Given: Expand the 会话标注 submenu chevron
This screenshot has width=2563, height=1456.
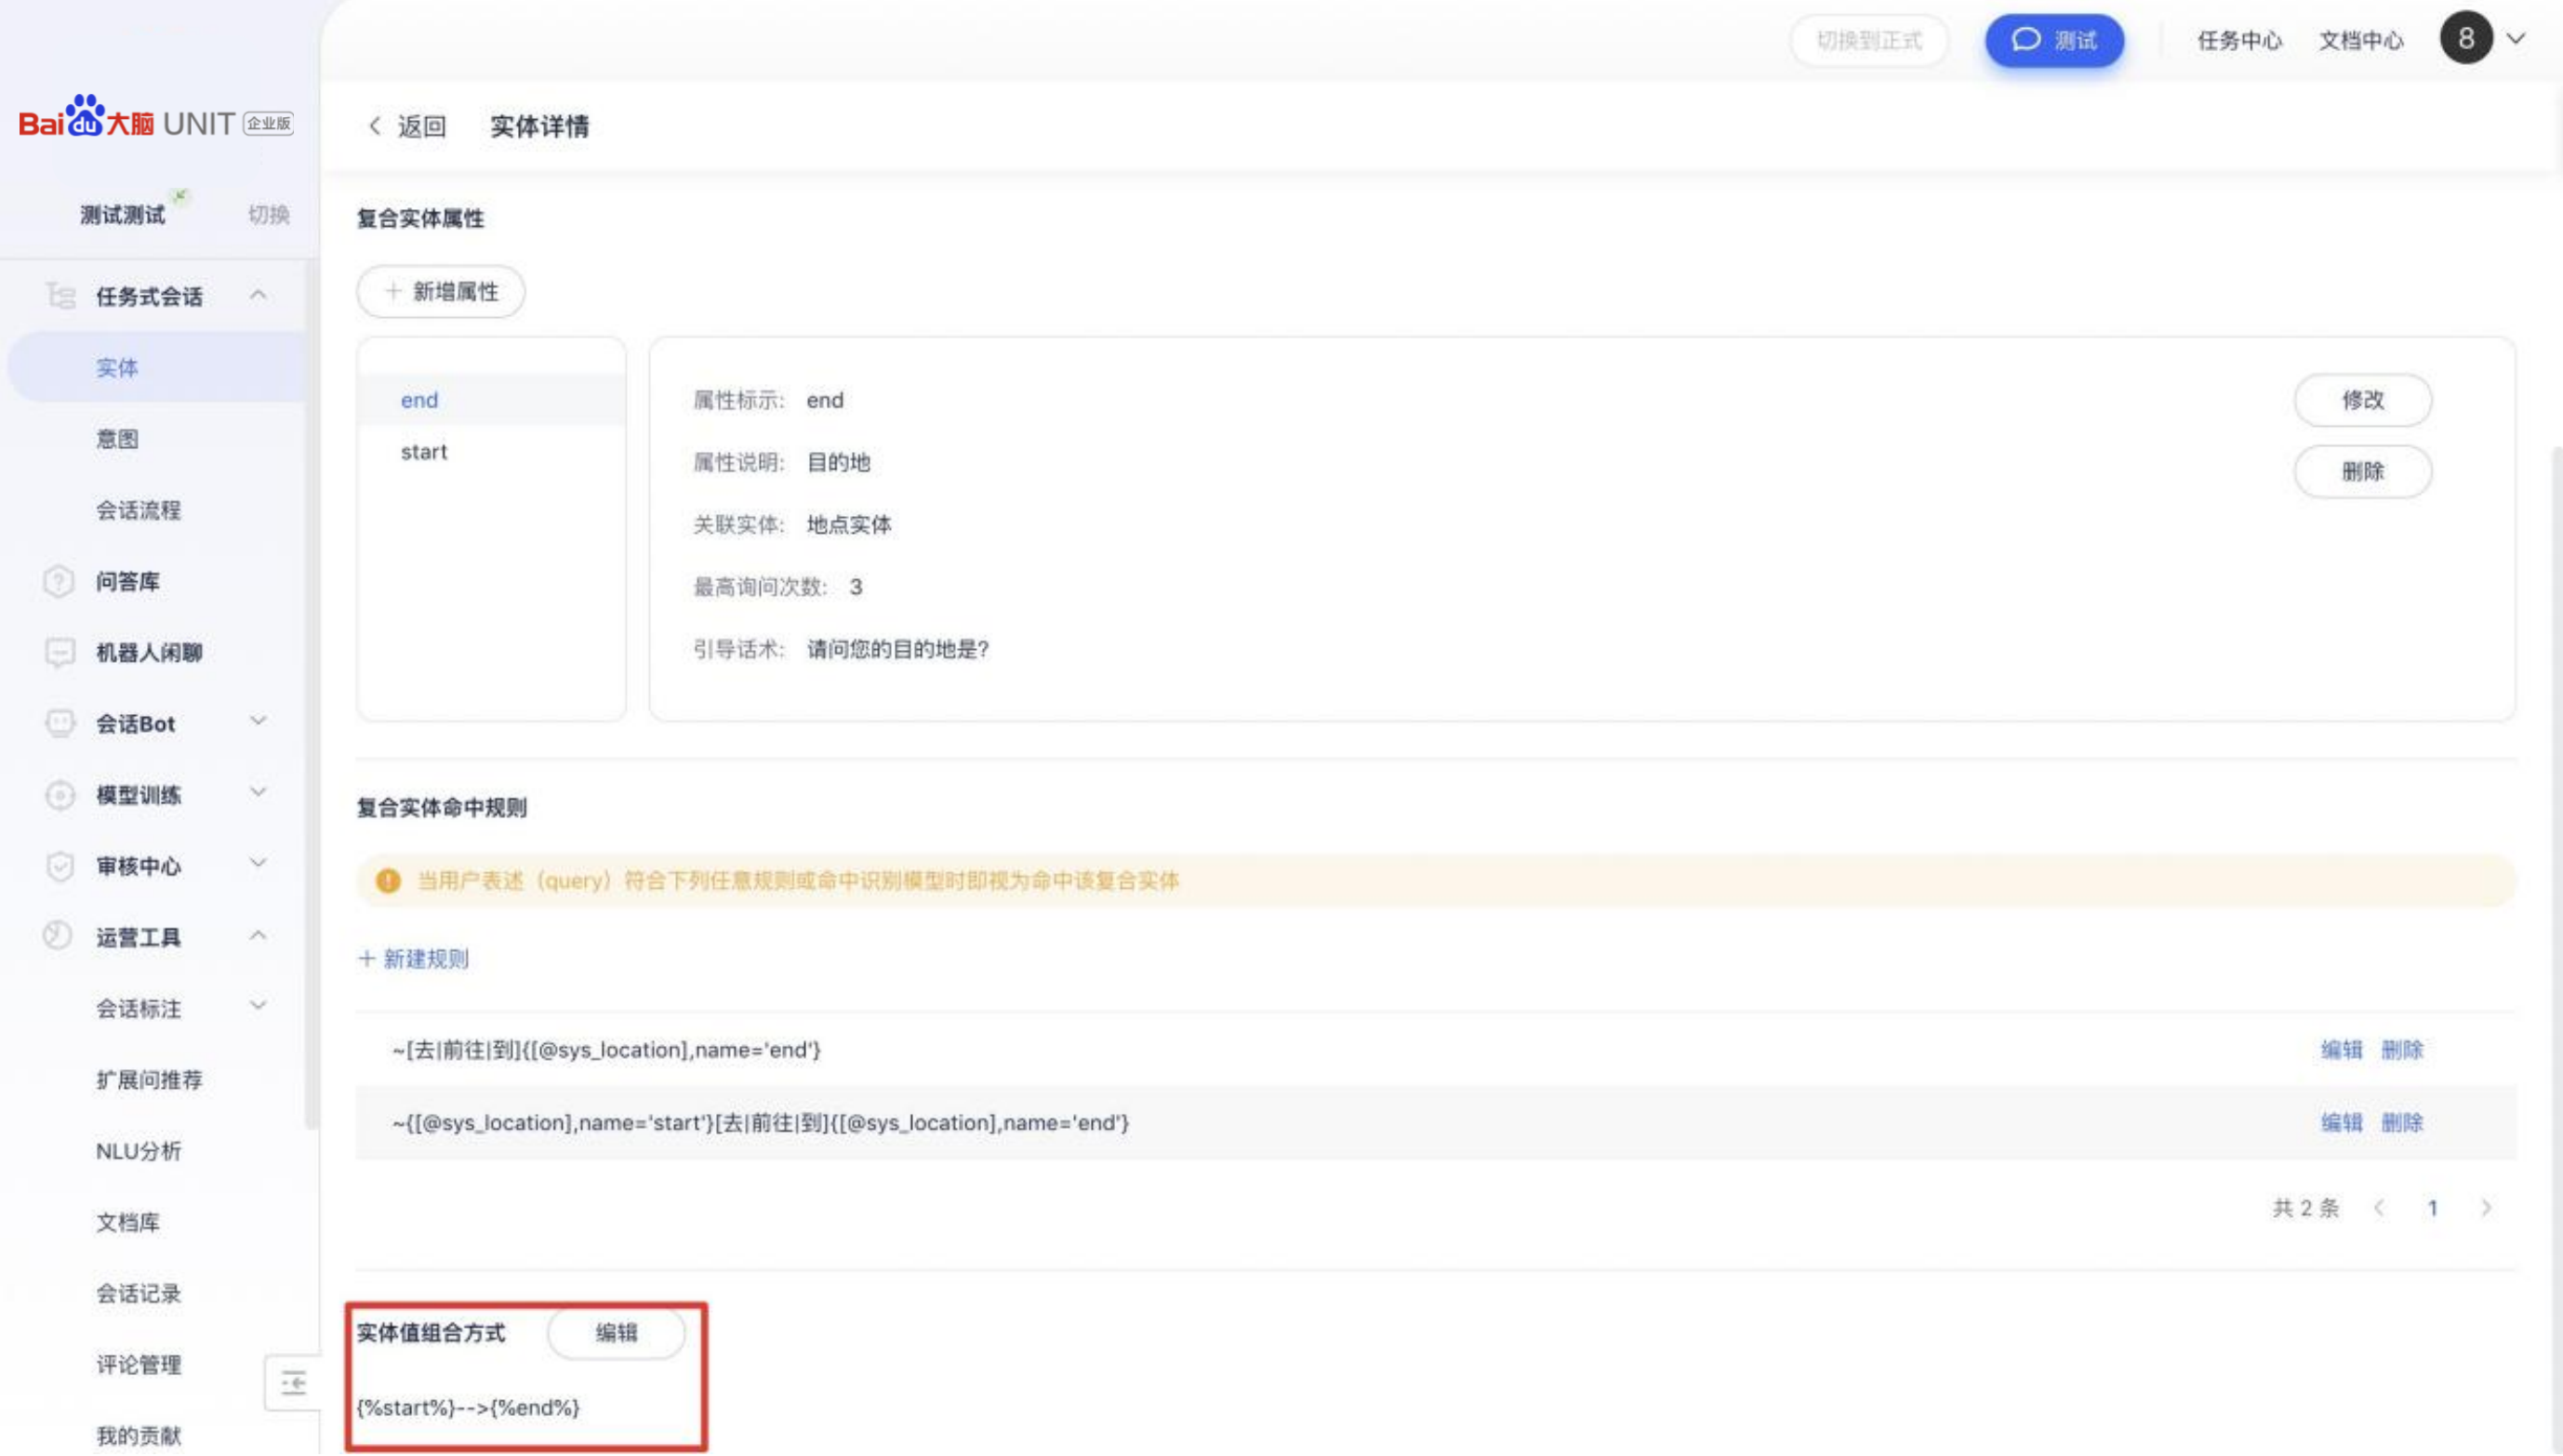Looking at the screenshot, I should coord(258,1006).
